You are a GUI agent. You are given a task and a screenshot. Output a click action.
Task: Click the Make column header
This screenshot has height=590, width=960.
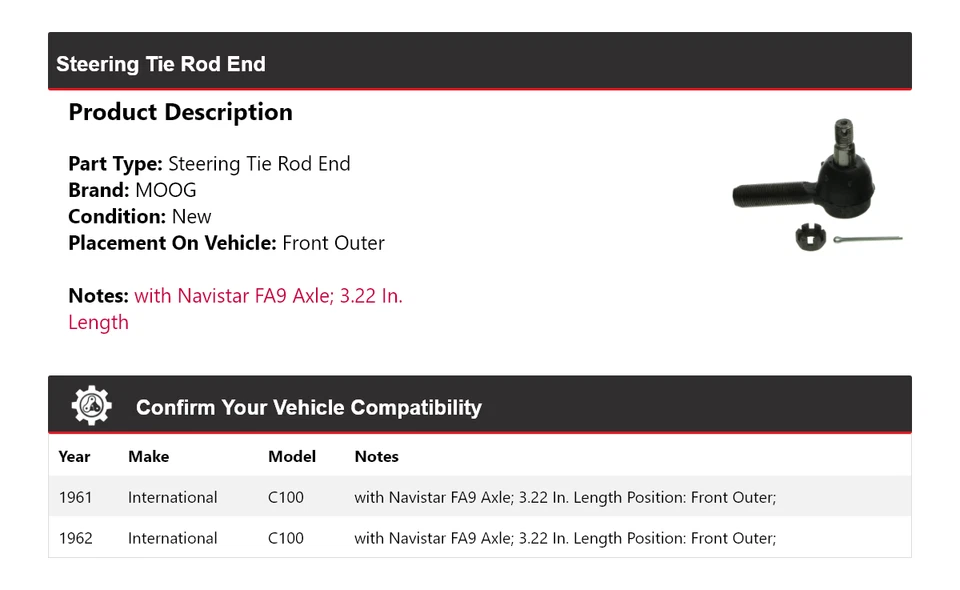148,457
